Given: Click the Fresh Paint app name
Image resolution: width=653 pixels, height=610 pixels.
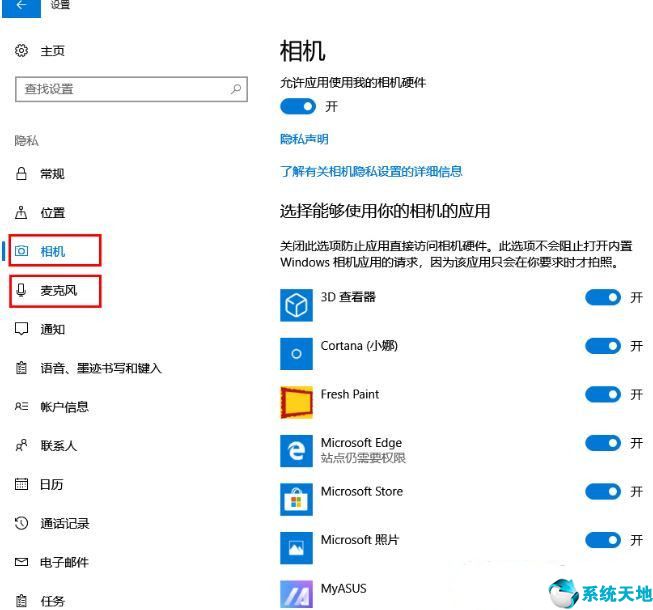Looking at the screenshot, I should tap(350, 394).
